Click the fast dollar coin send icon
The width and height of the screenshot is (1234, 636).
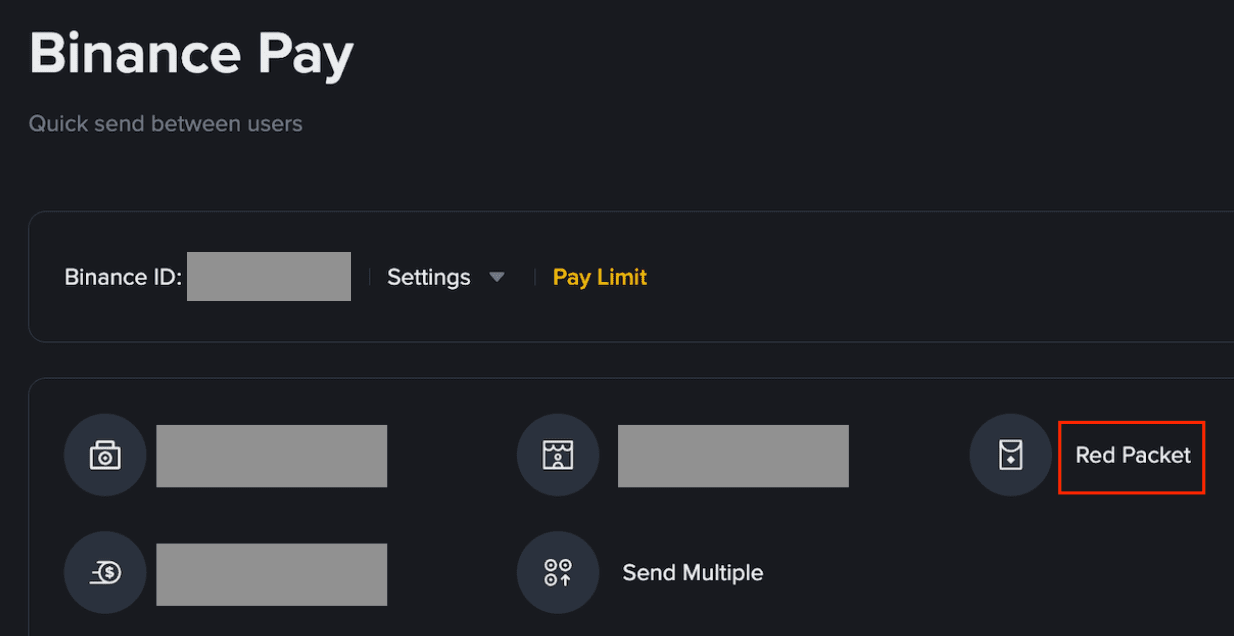pos(105,573)
